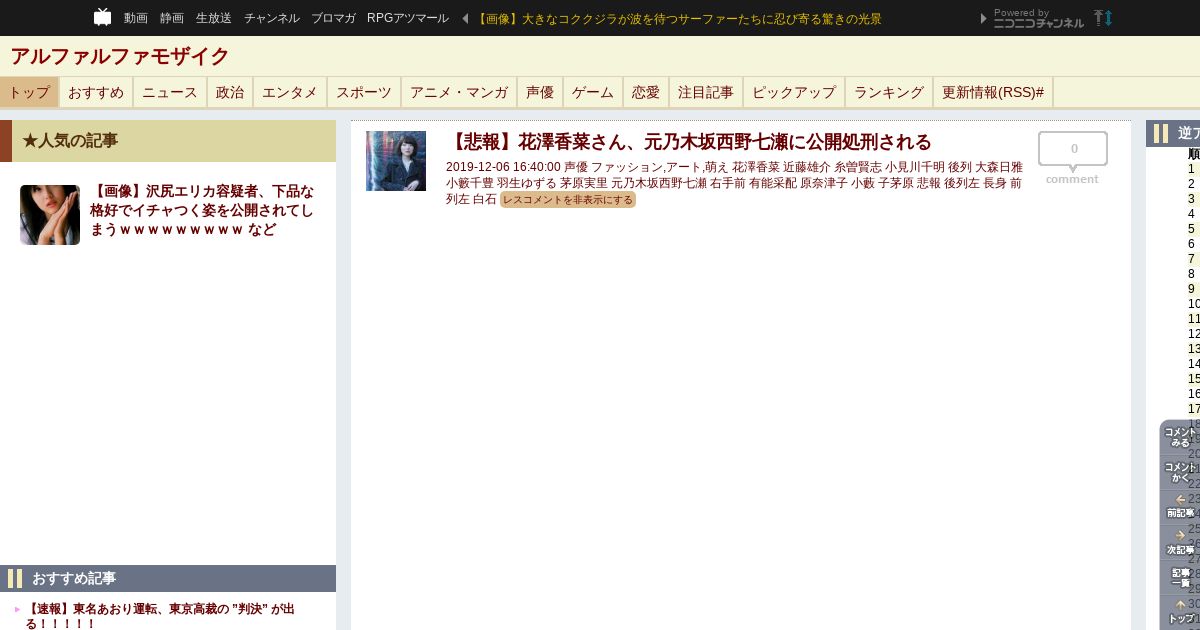
Task: Click the 羽生ゆずる tag in the article tags
Action: 527,183
